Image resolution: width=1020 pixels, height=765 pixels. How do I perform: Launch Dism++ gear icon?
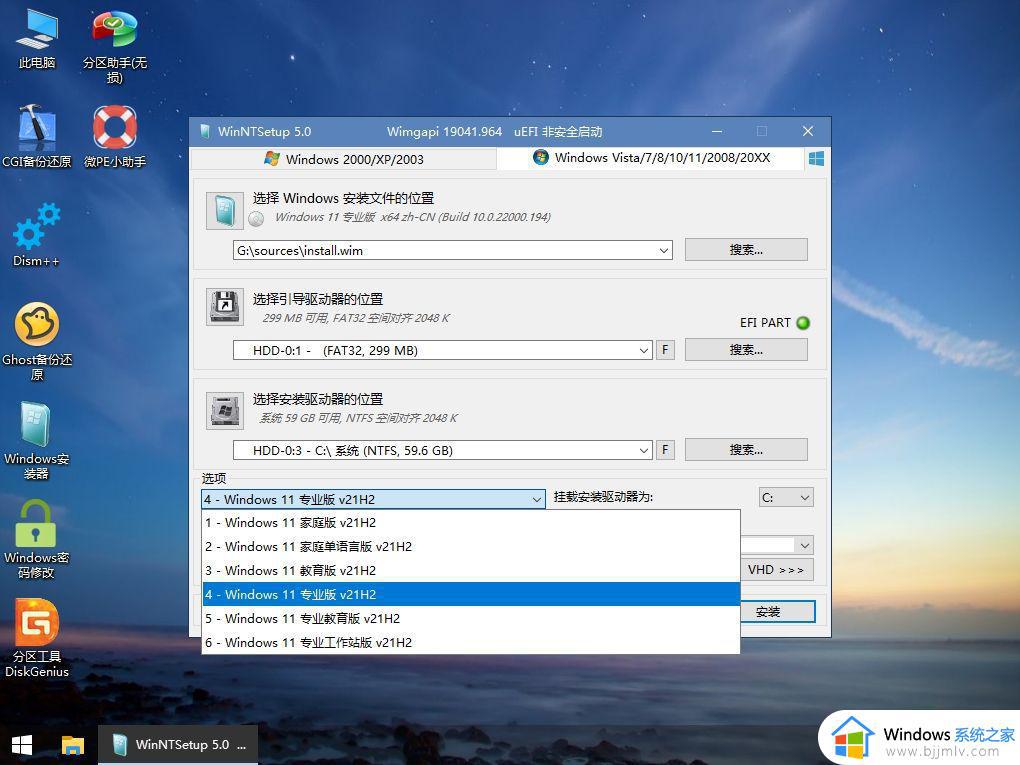pos(37,235)
